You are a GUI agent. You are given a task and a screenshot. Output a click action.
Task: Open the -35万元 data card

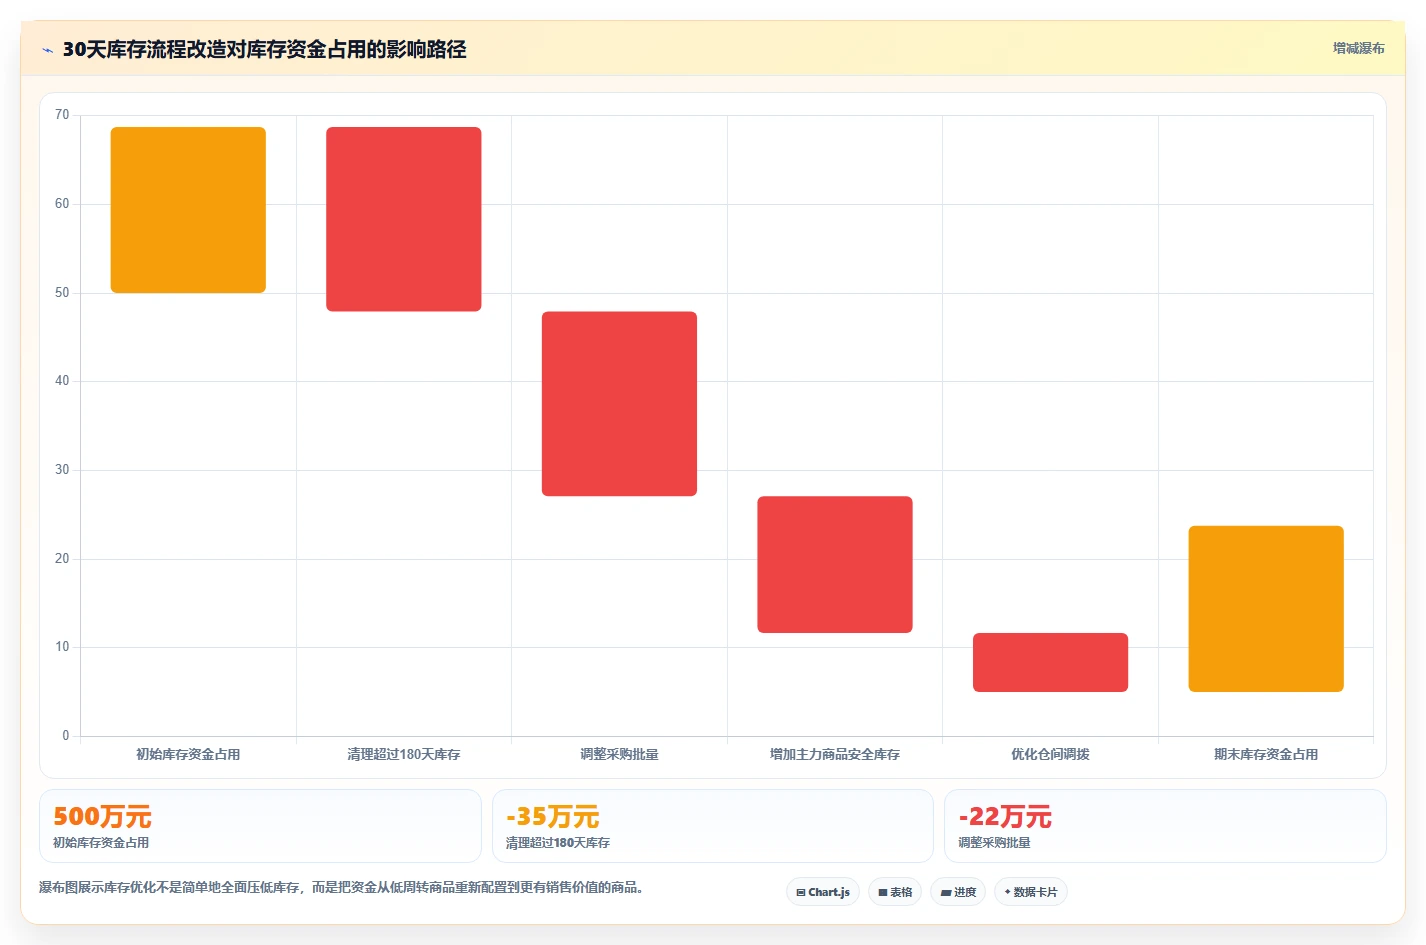tap(712, 826)
